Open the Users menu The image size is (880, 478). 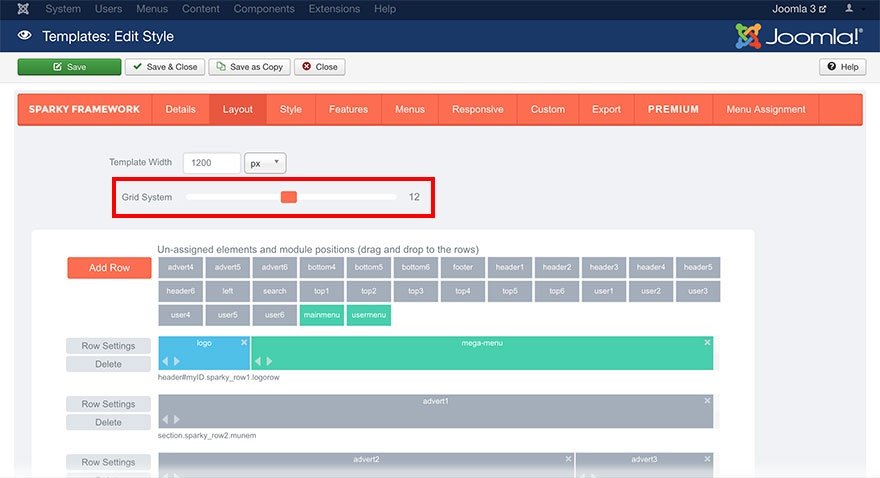tap(108, 9)
